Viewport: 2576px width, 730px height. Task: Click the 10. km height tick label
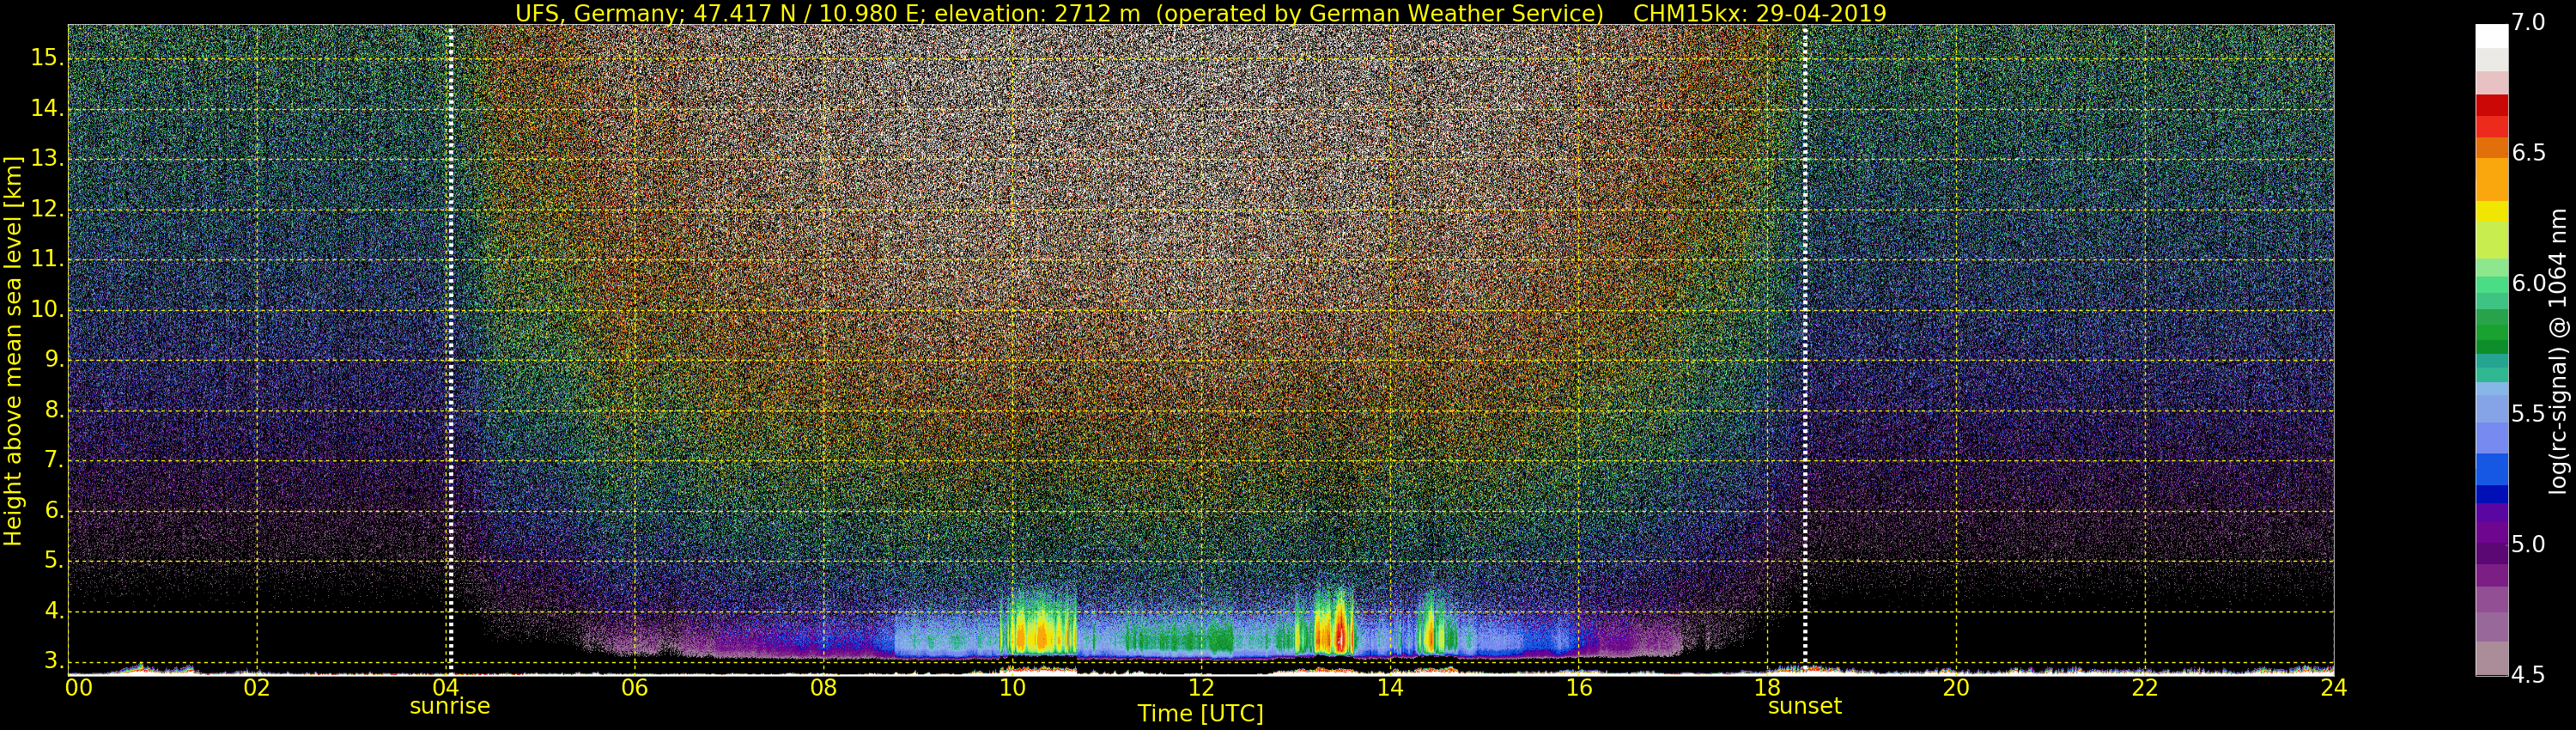[x=47, y=310]
